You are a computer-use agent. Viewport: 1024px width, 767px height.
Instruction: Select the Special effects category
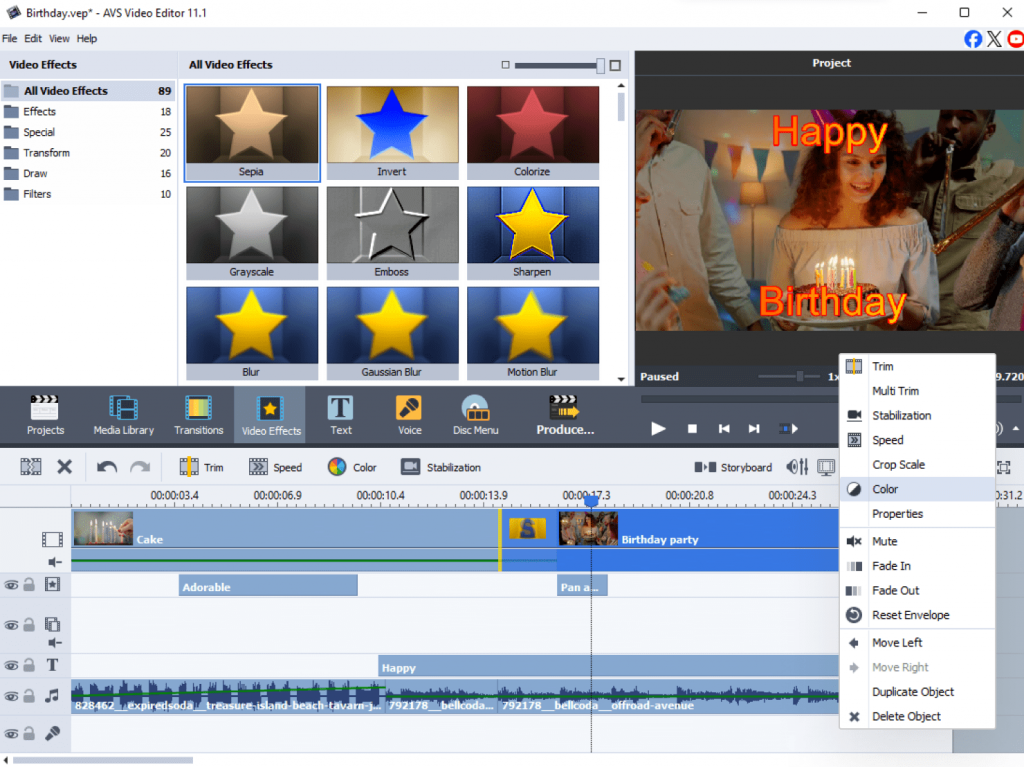(39, 132)
